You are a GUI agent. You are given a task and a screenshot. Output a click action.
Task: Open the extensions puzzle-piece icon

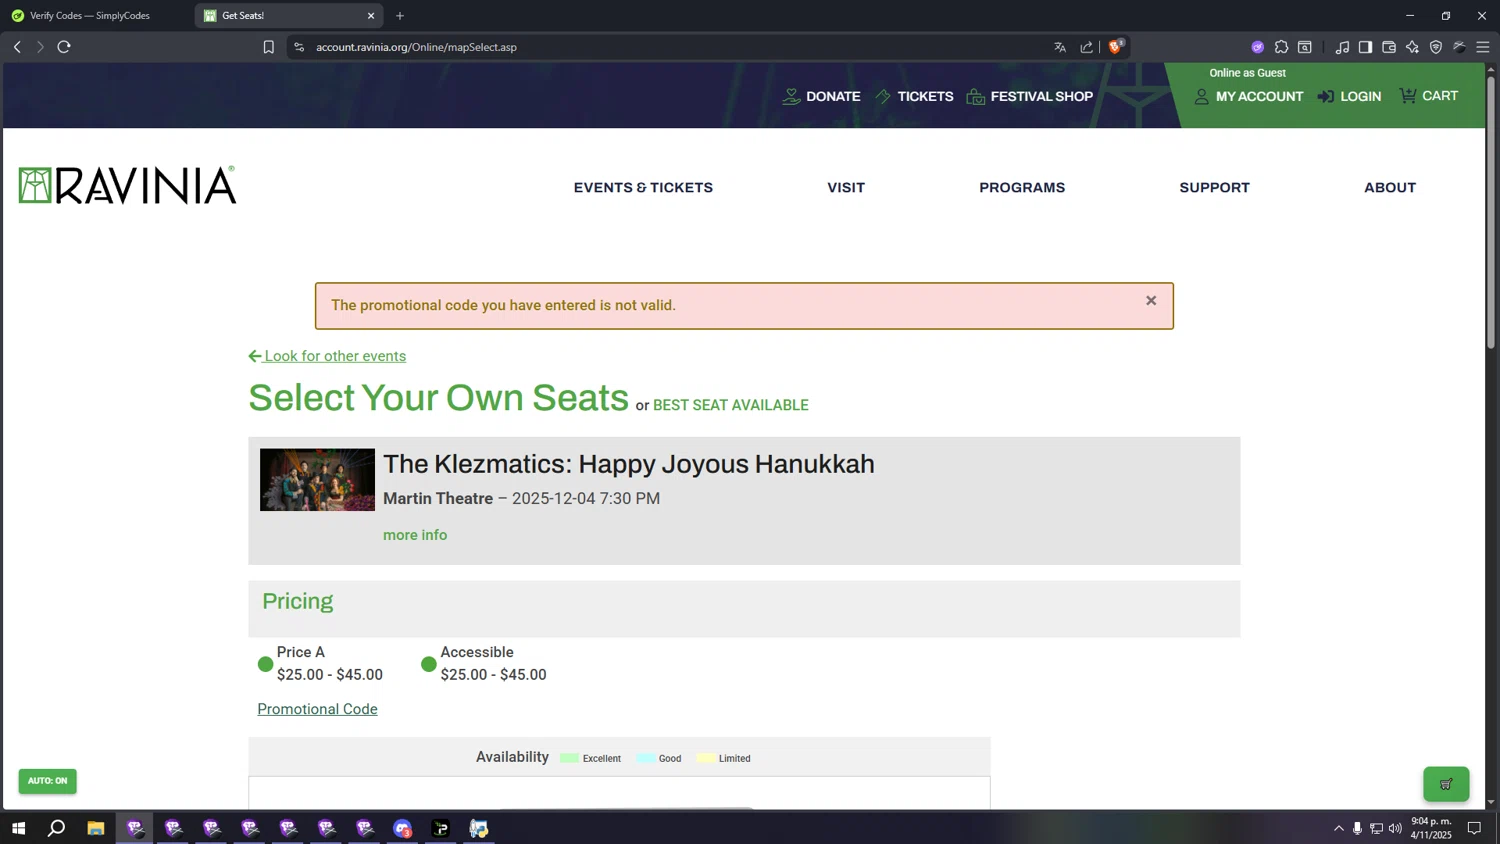click(1281, 47)
